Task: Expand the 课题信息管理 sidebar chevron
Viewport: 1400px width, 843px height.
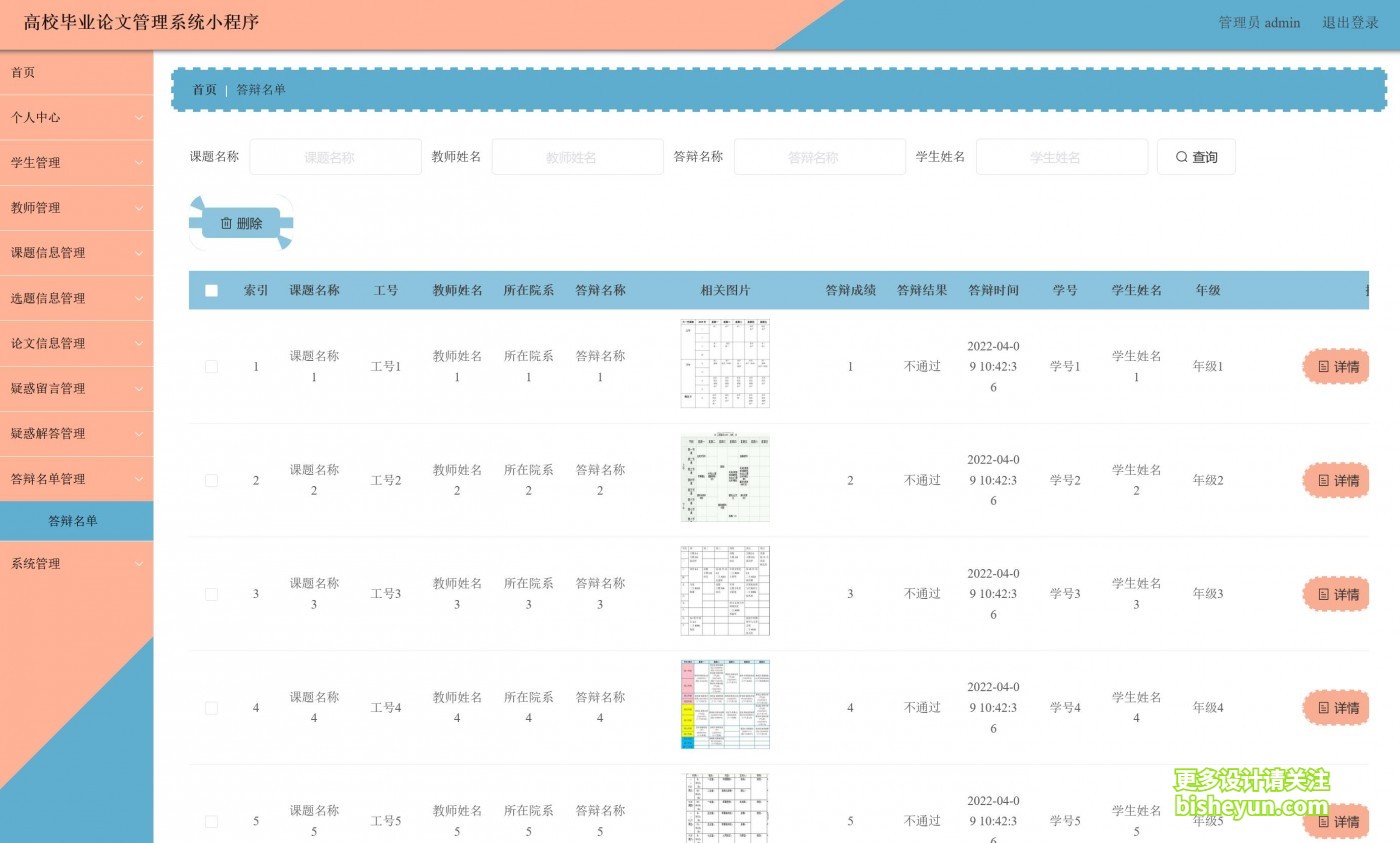Action: 139,253
